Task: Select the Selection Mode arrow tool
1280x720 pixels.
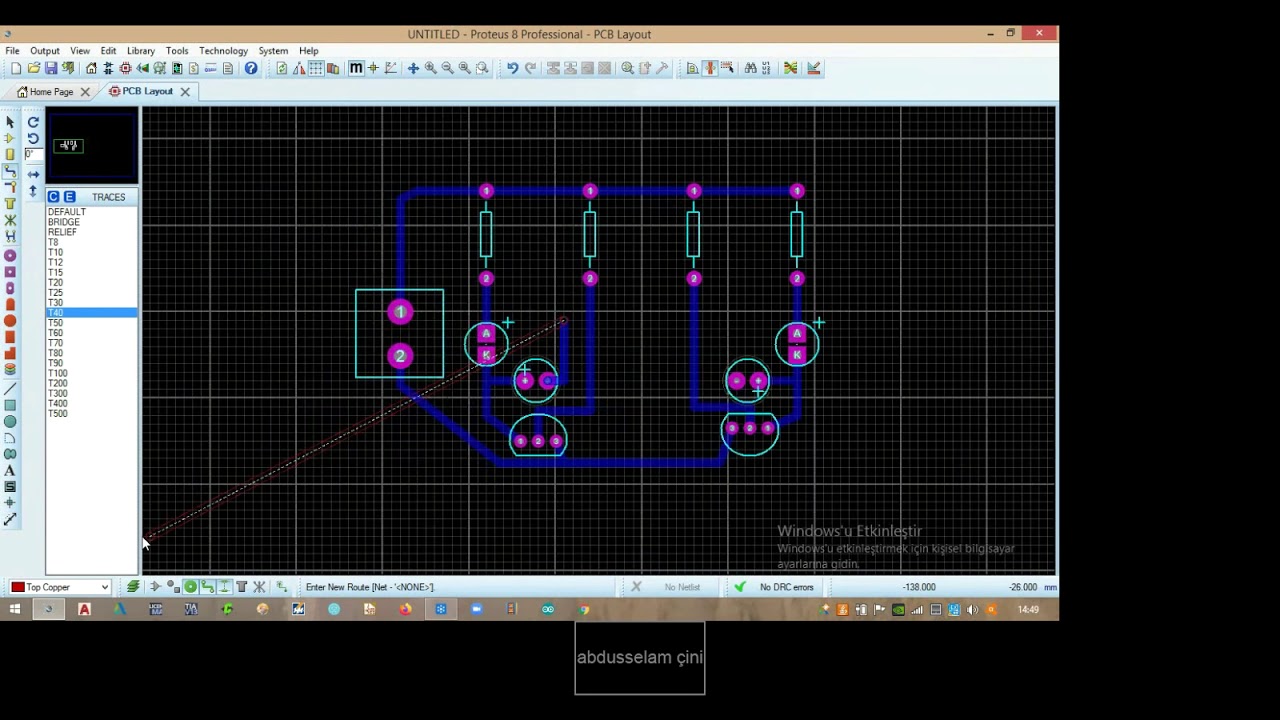Action: click(10, 122)
